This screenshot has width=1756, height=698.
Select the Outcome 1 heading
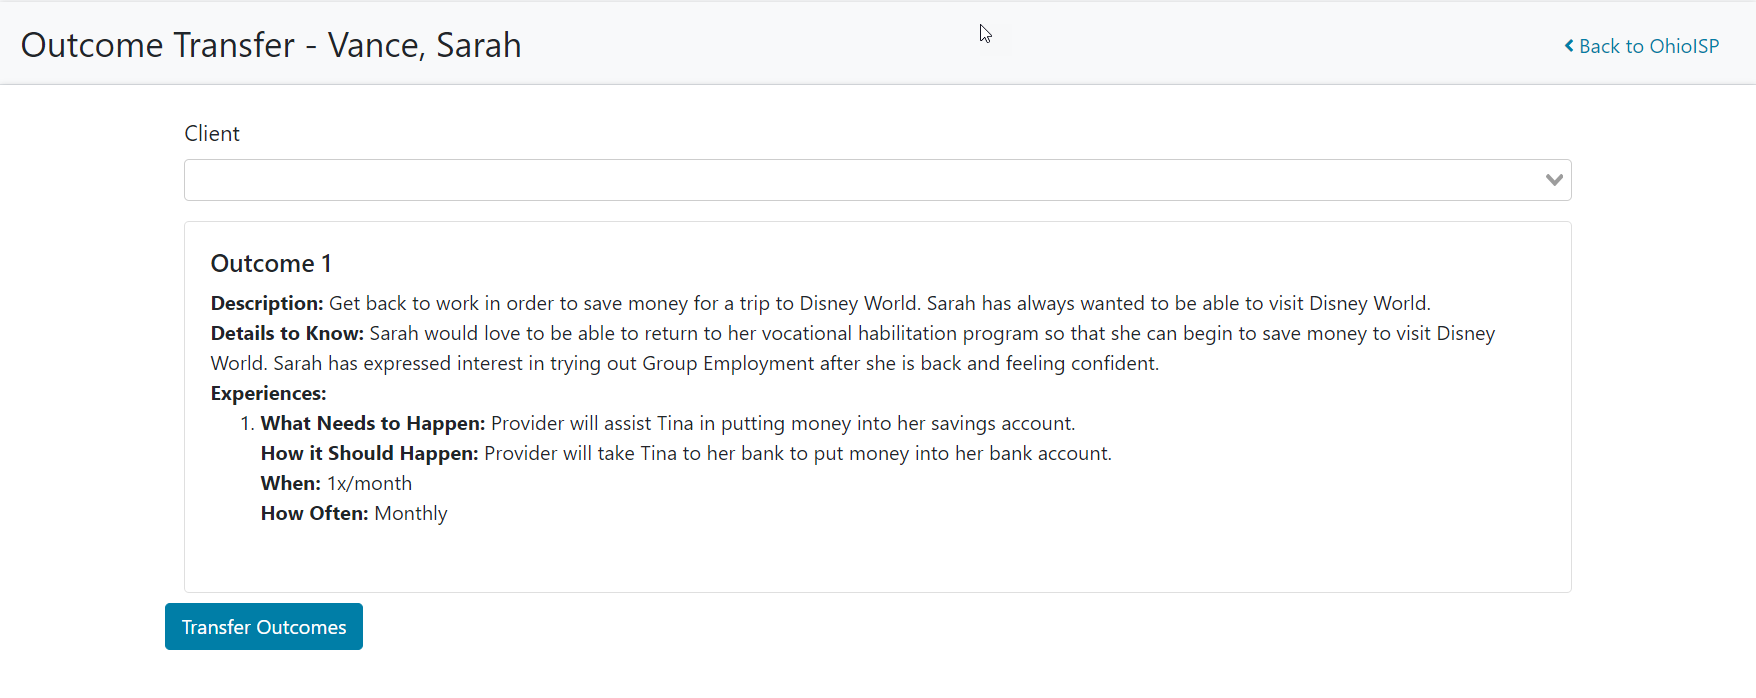pos(271,263)
